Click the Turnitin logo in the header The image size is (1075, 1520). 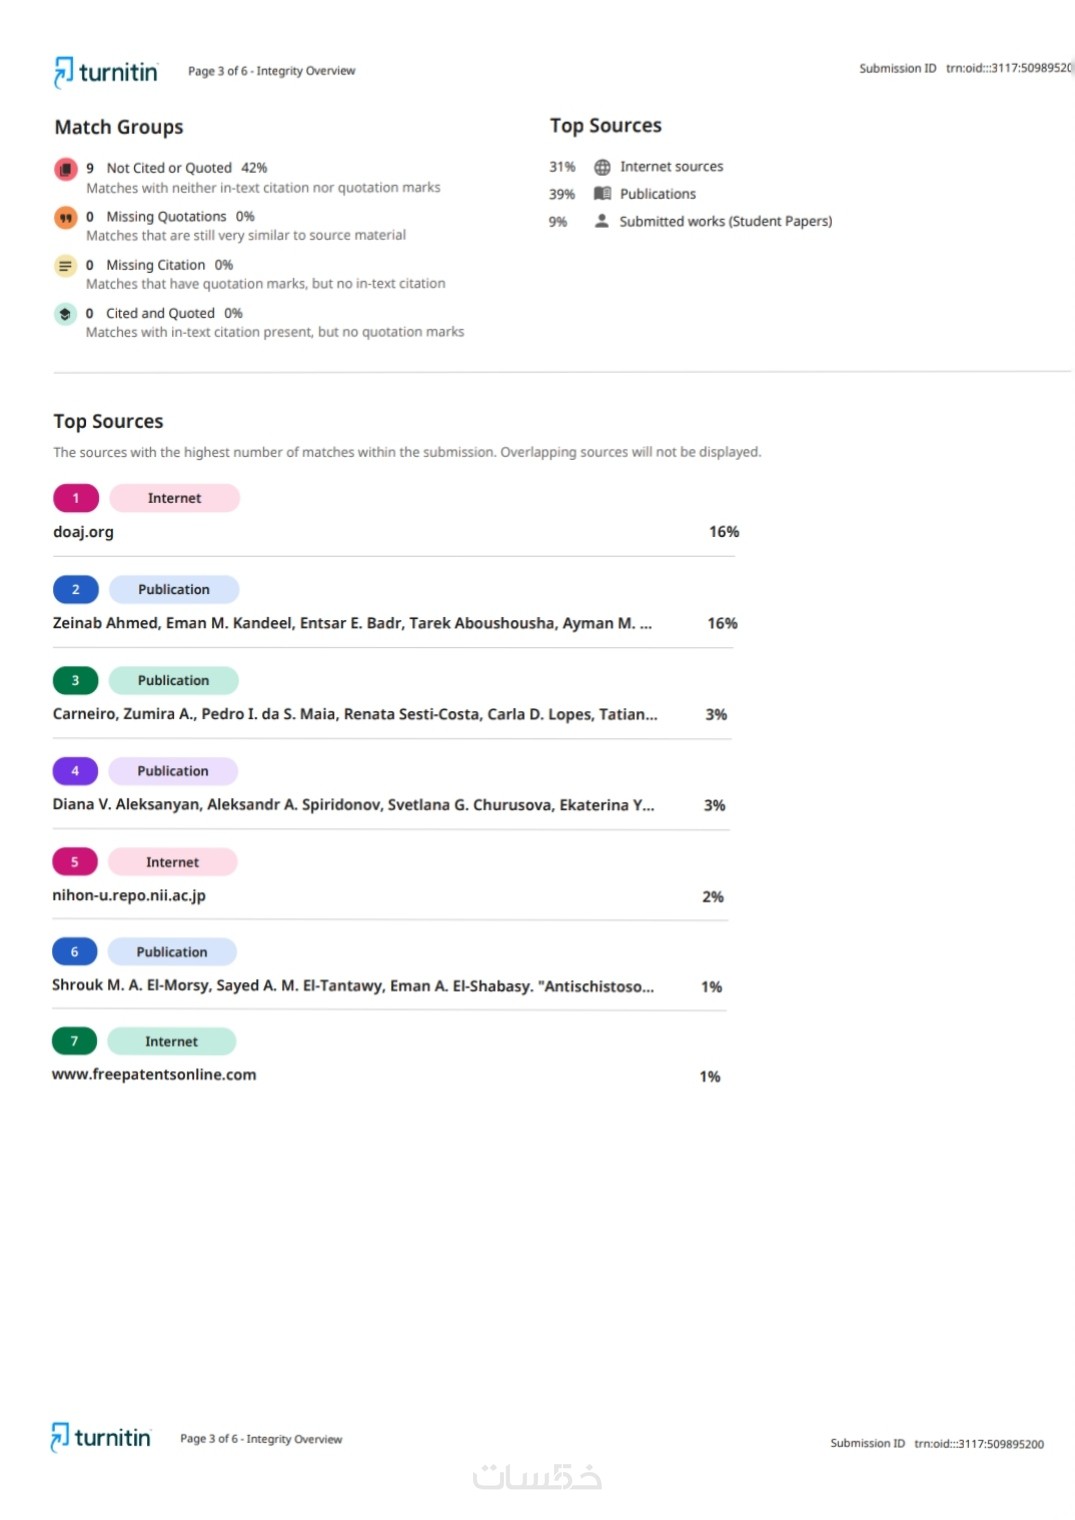(x=106, y=72)
